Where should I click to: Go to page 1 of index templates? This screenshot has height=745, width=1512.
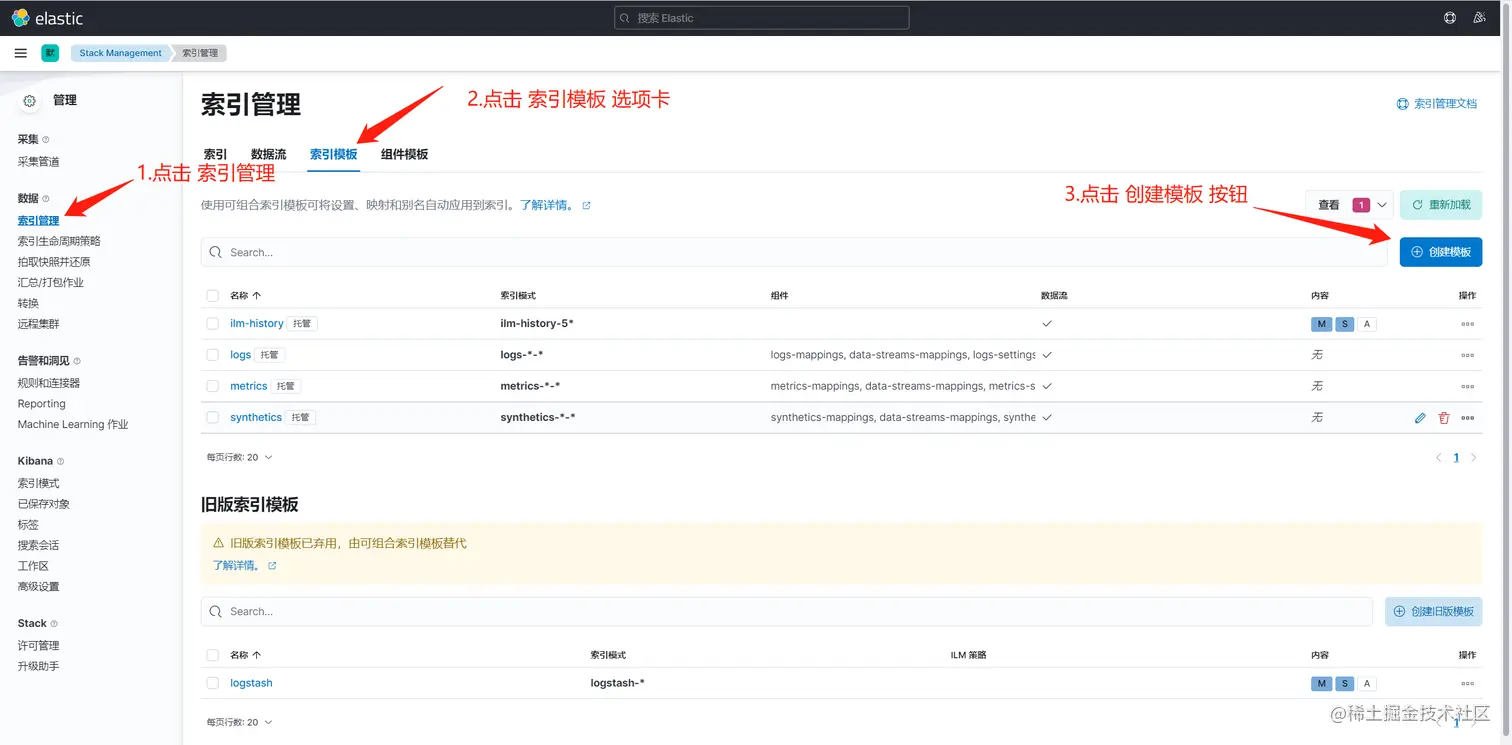1456,458
